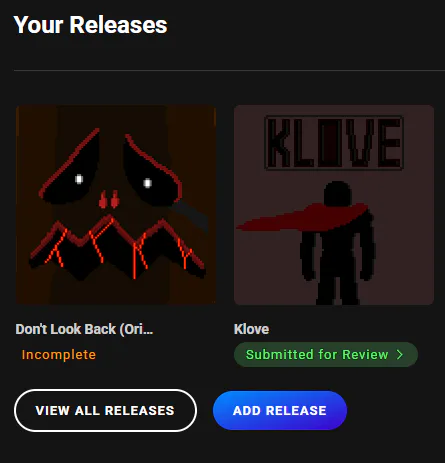Open the Submitted for Review status badge

[x=326, y=355]
